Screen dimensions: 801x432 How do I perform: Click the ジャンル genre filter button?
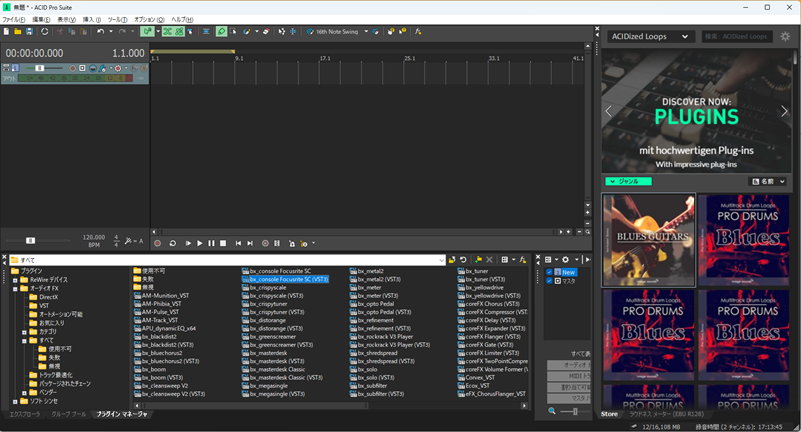[628, 182]
